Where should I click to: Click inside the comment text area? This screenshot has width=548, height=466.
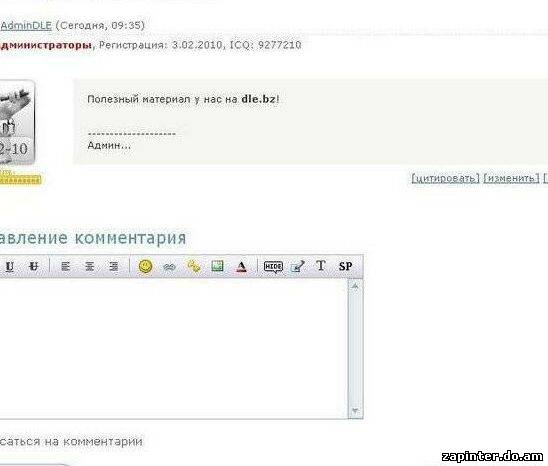pos(174,348)
